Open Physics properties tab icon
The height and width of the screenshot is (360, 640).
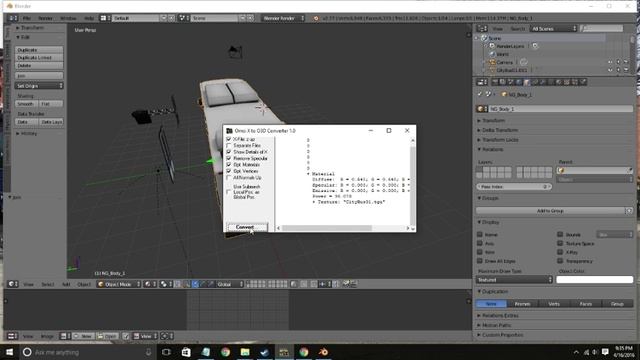[583, 82]
